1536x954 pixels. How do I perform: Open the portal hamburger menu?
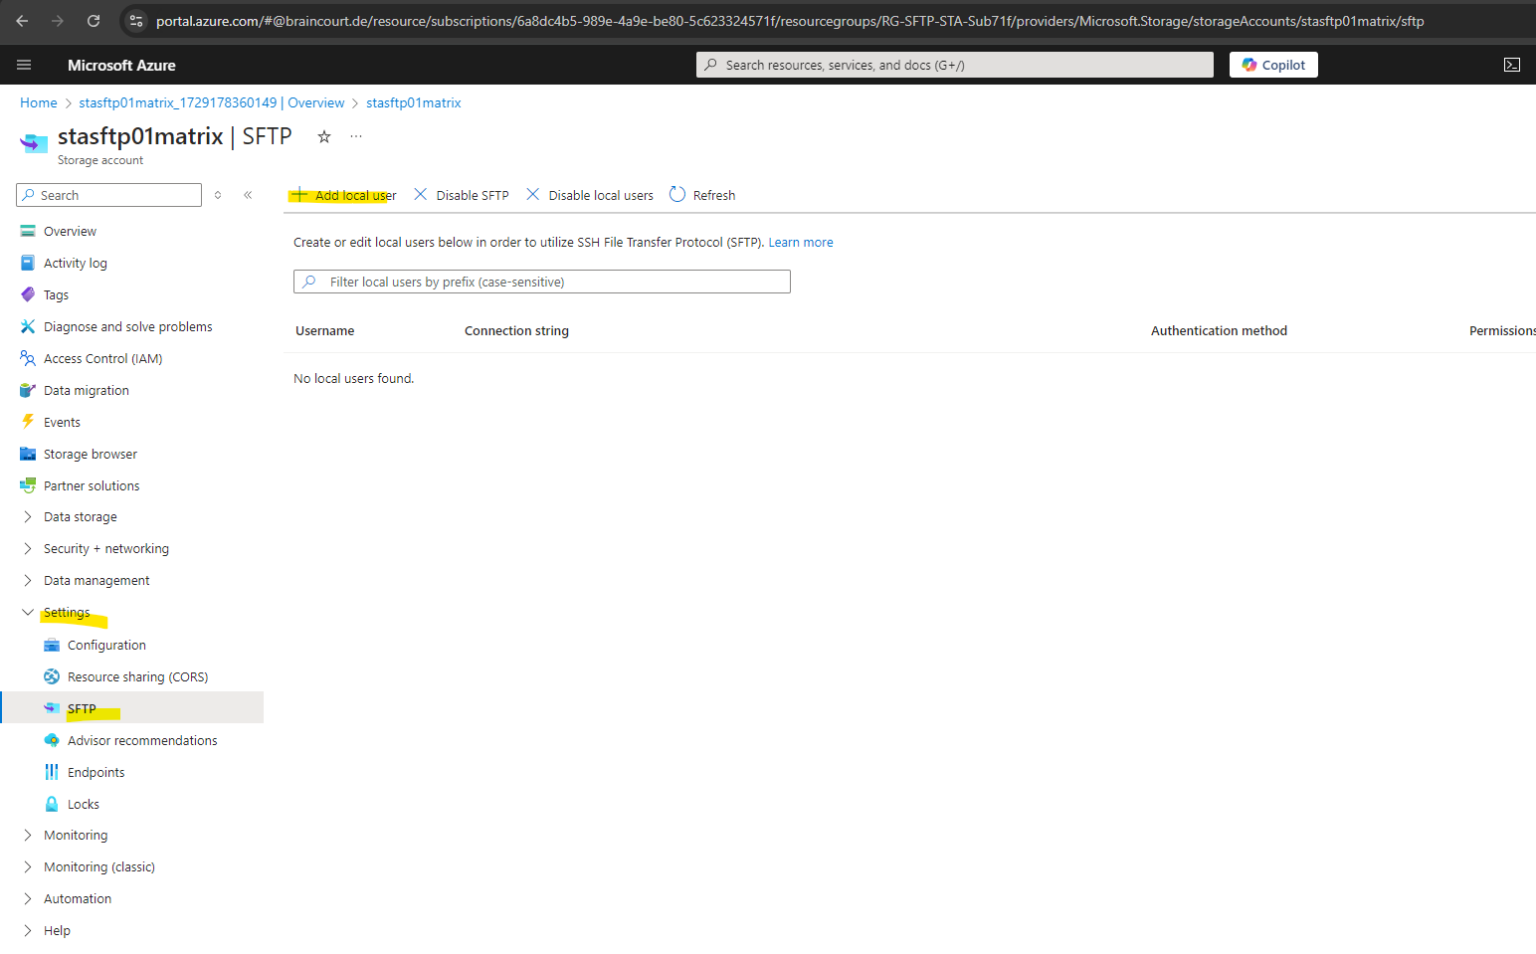24,64
